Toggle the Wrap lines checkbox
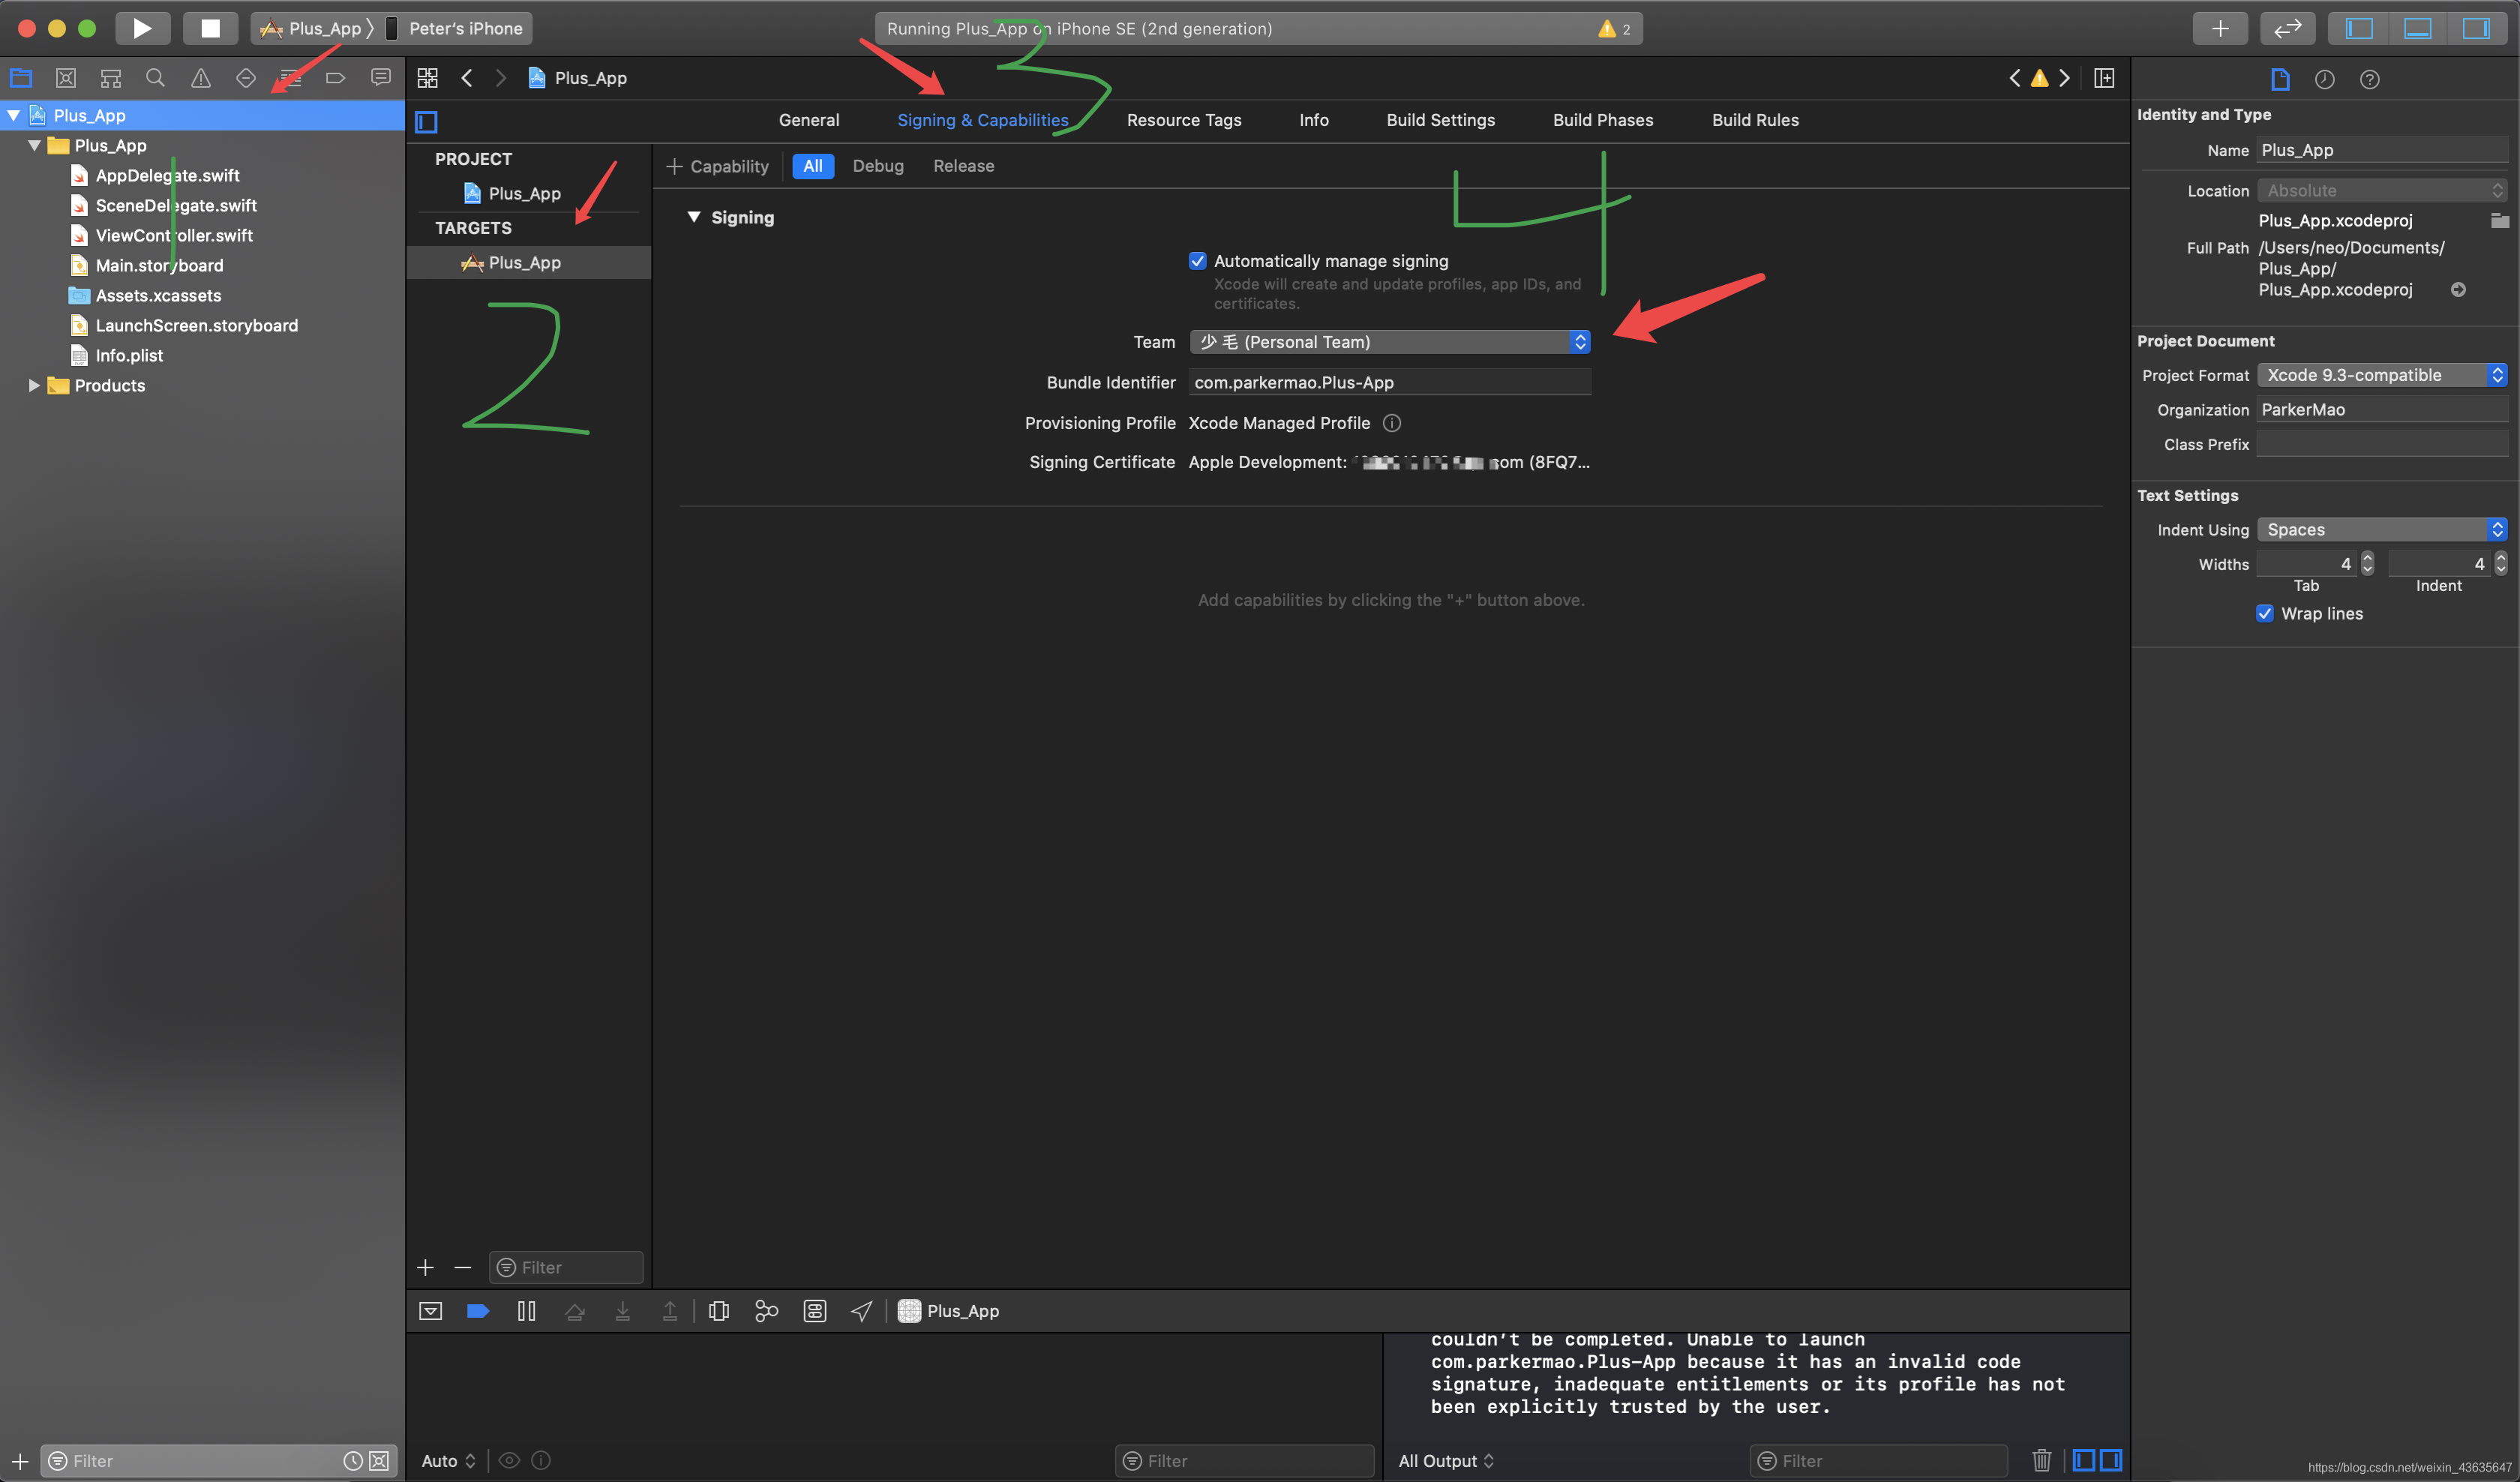The height and width of the screenshot is (1482, 2520). [x=2264, y=614]
